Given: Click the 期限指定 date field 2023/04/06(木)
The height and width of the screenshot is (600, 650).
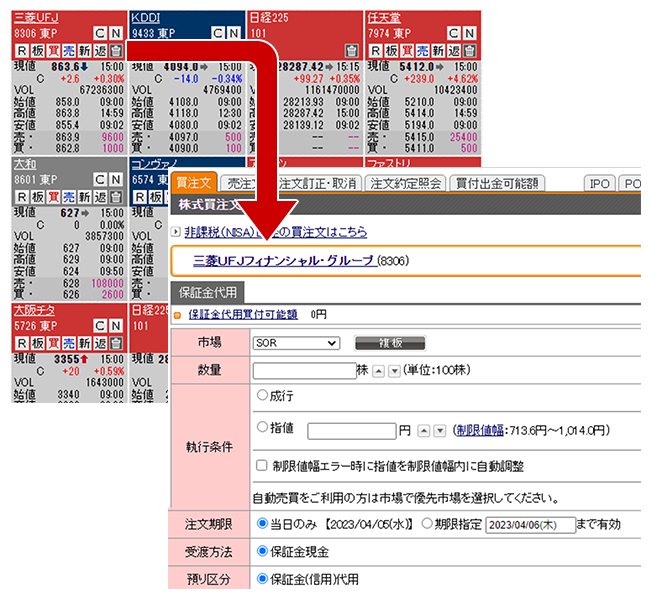Looking at the screenshot, I should click(531, 525).
